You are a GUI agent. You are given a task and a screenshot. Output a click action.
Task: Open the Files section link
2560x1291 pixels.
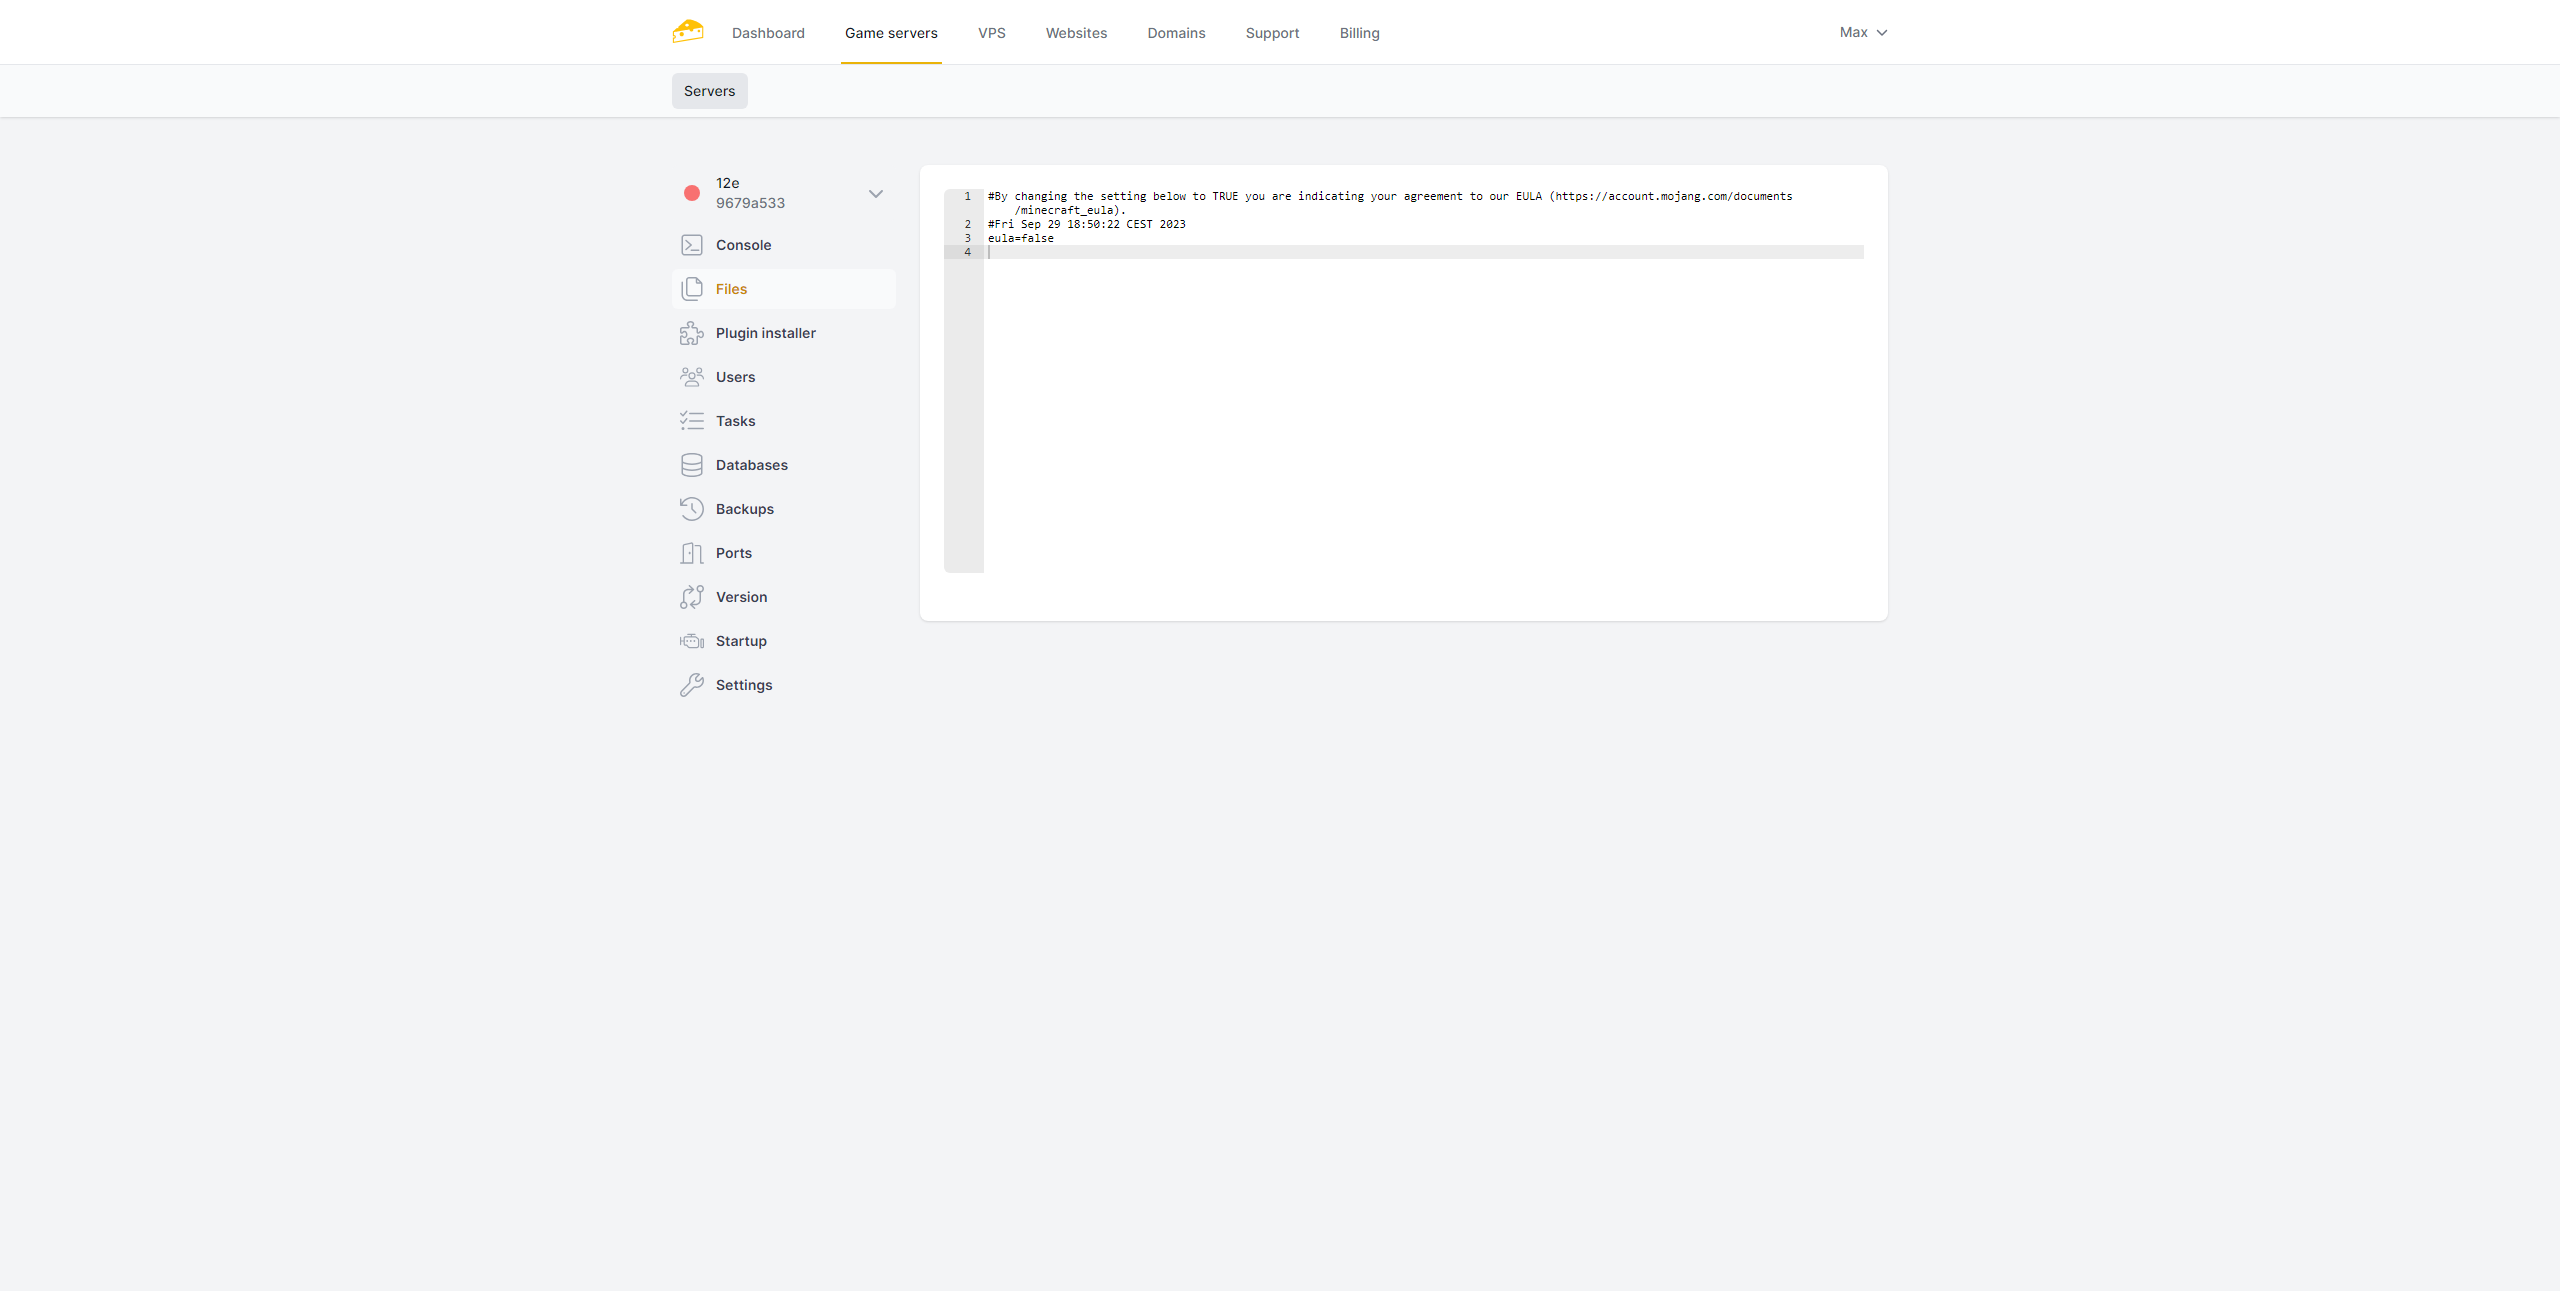tap(731, 289)
